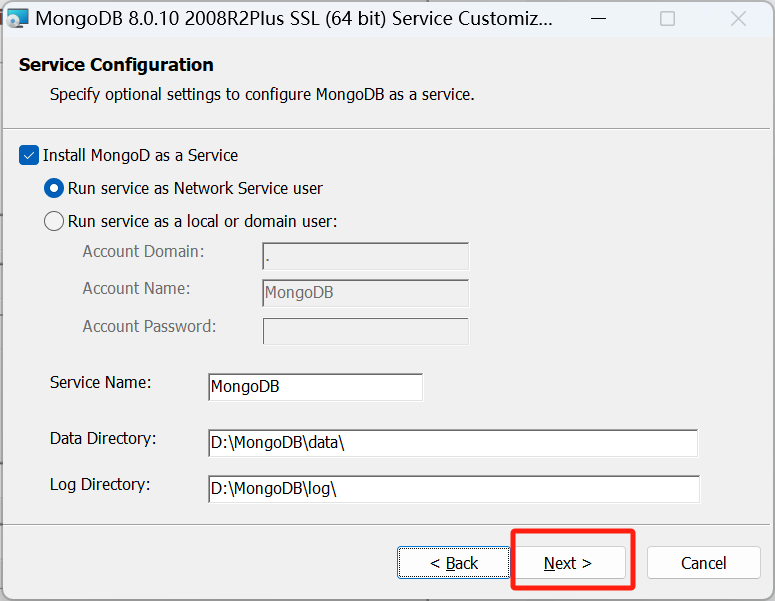Edit the Service Name field

point(315,386)
